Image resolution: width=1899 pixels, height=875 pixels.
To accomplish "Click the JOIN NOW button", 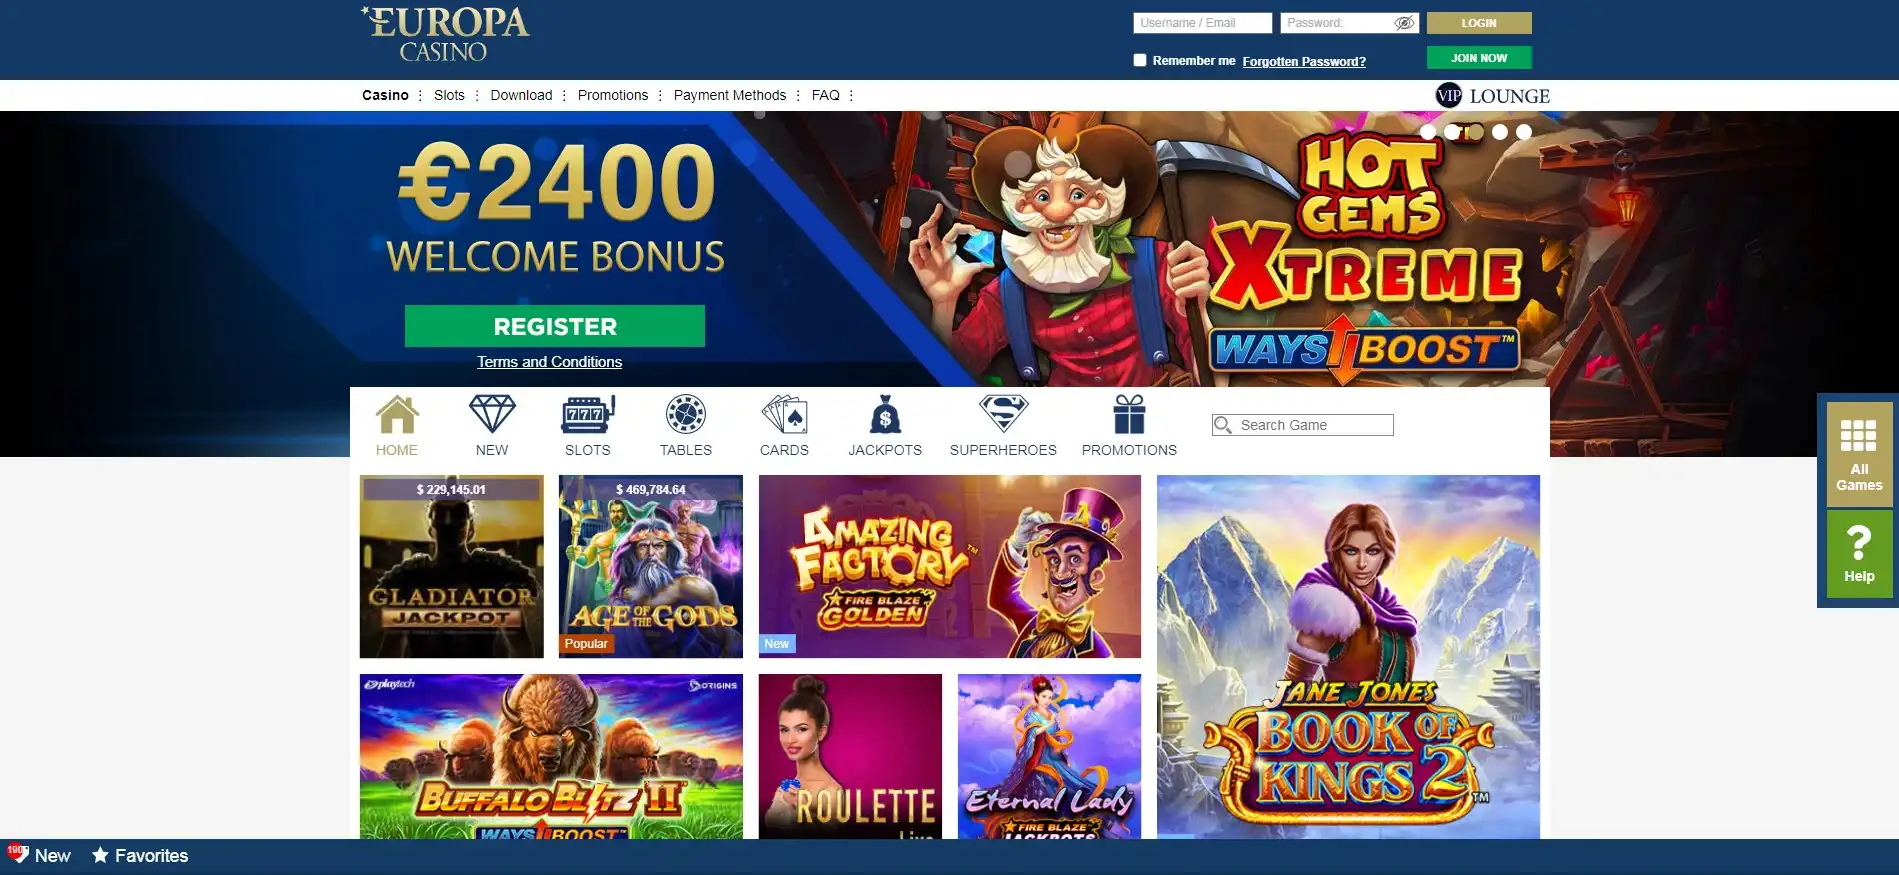I will click(1479, 58).
